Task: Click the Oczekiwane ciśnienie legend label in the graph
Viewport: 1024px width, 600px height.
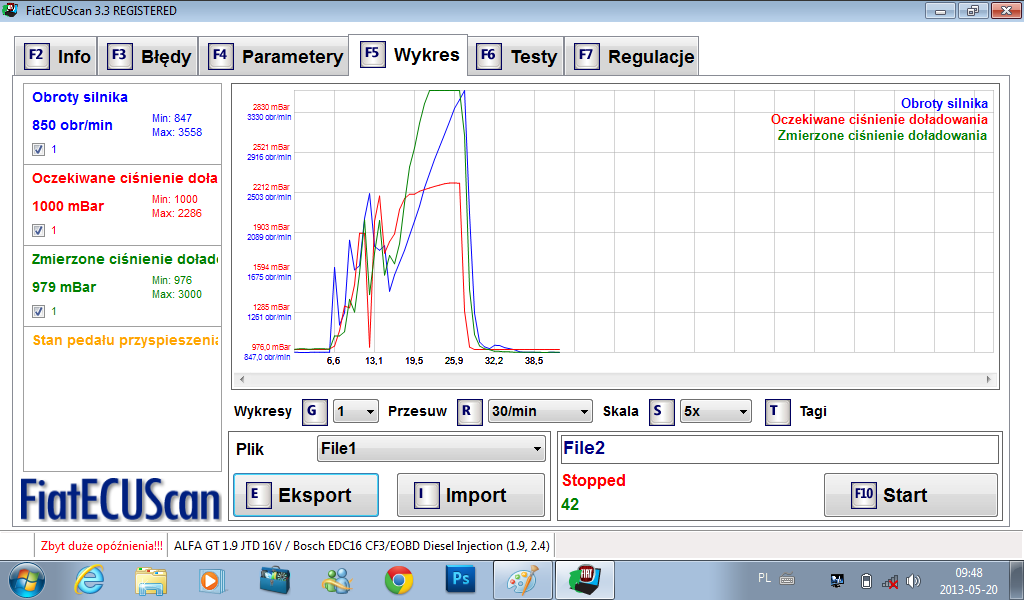Action: (879, 119)
